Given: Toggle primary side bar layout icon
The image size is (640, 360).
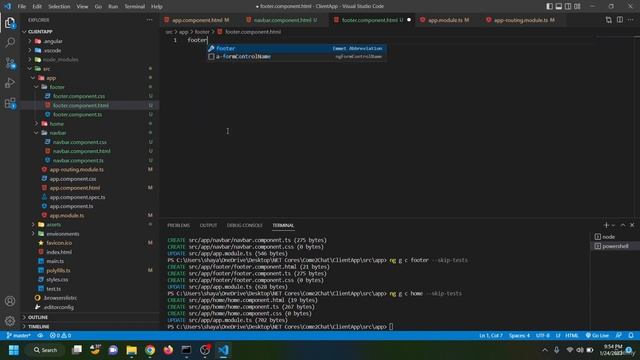Looking at the screenshot, I should click(x=549, y=6).
